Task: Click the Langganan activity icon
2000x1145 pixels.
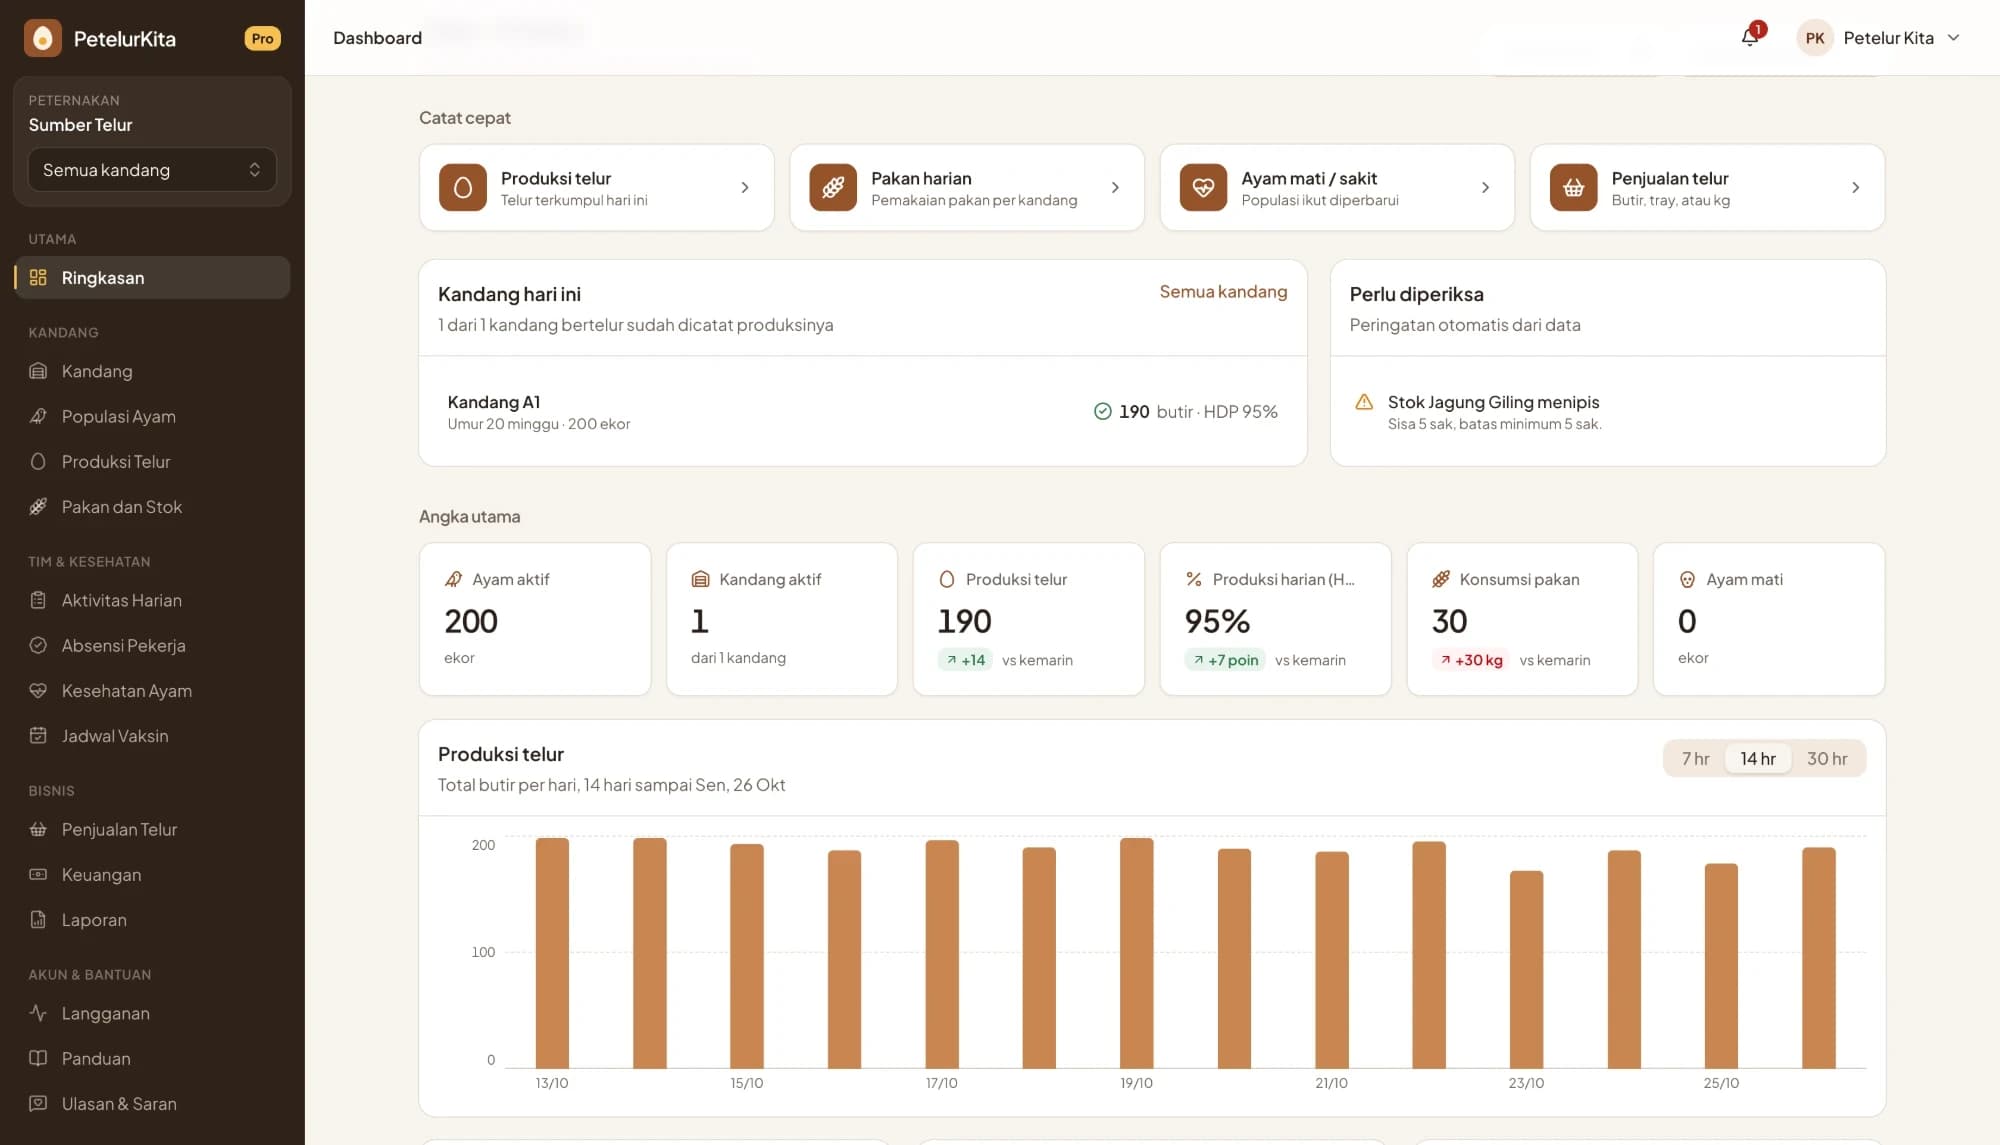Action: point(38,1013)
